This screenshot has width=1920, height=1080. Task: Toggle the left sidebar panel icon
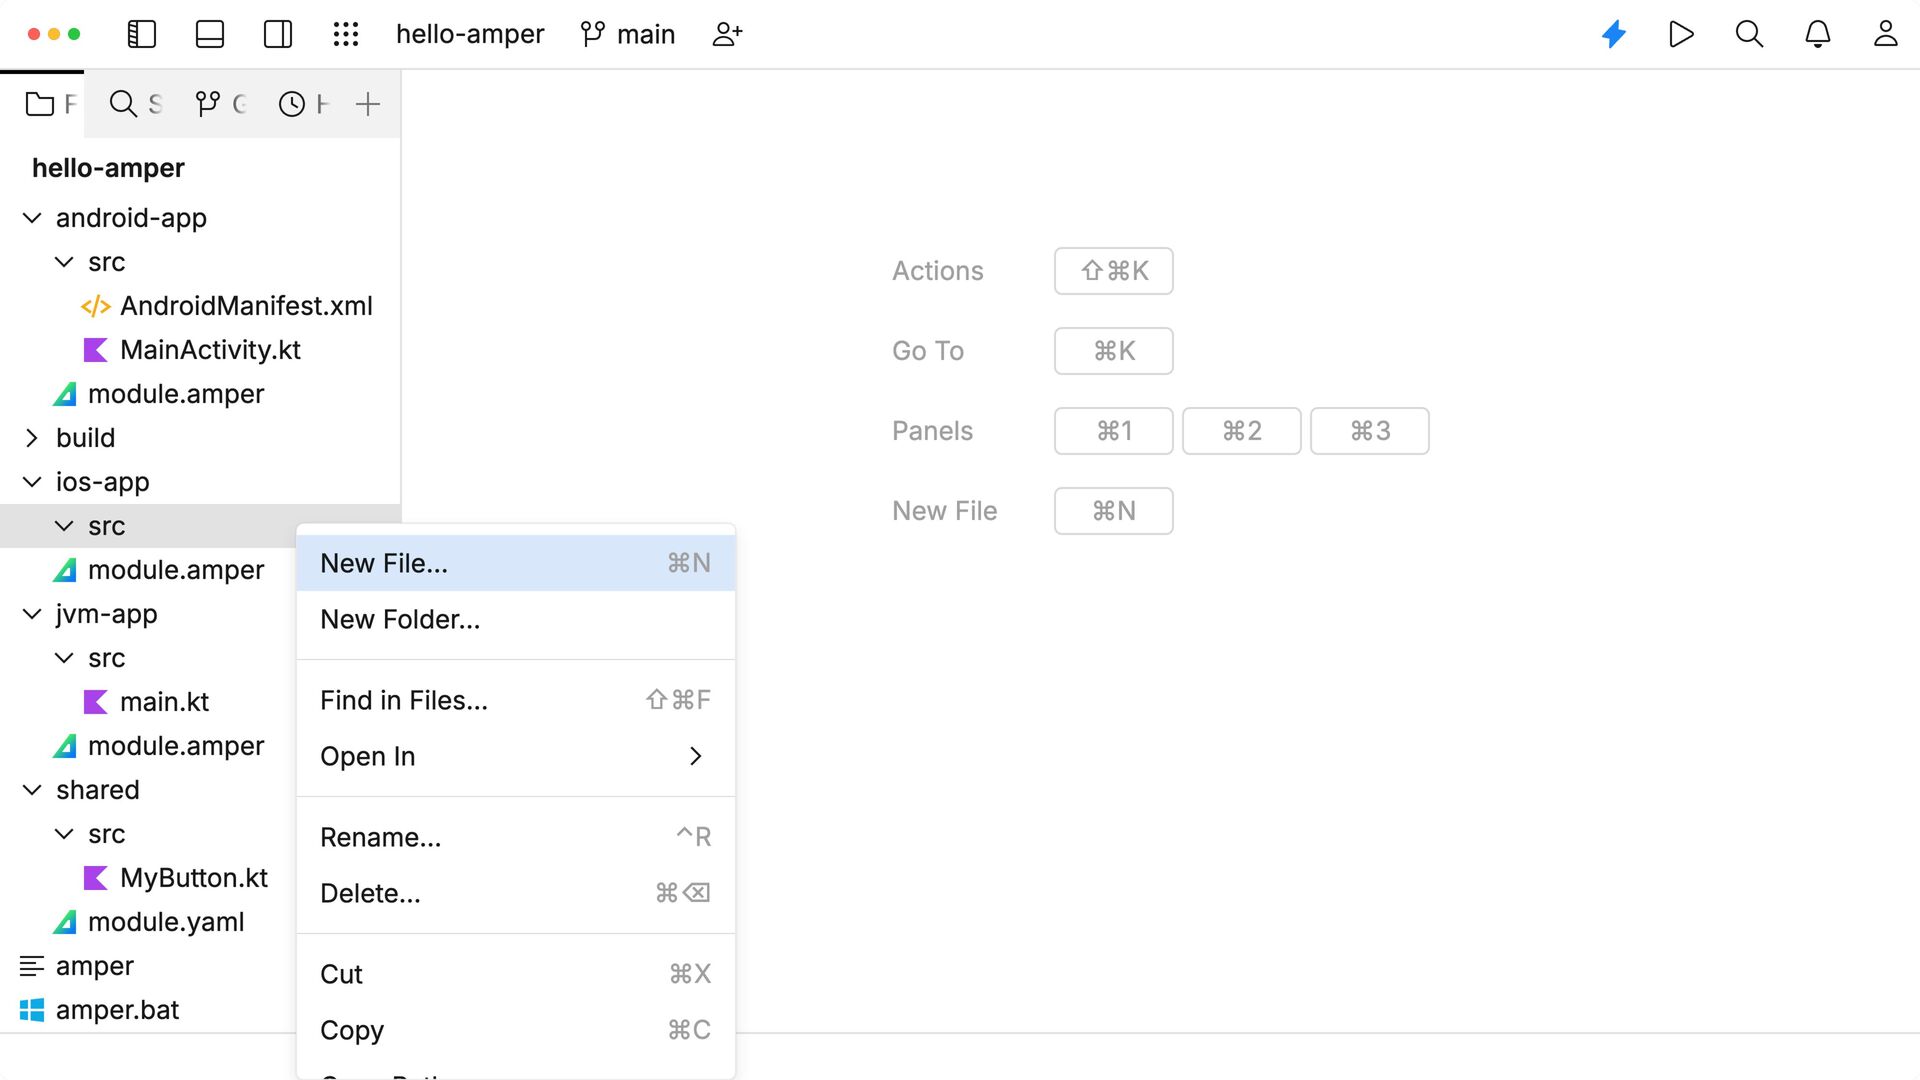[x=142, y=34]
